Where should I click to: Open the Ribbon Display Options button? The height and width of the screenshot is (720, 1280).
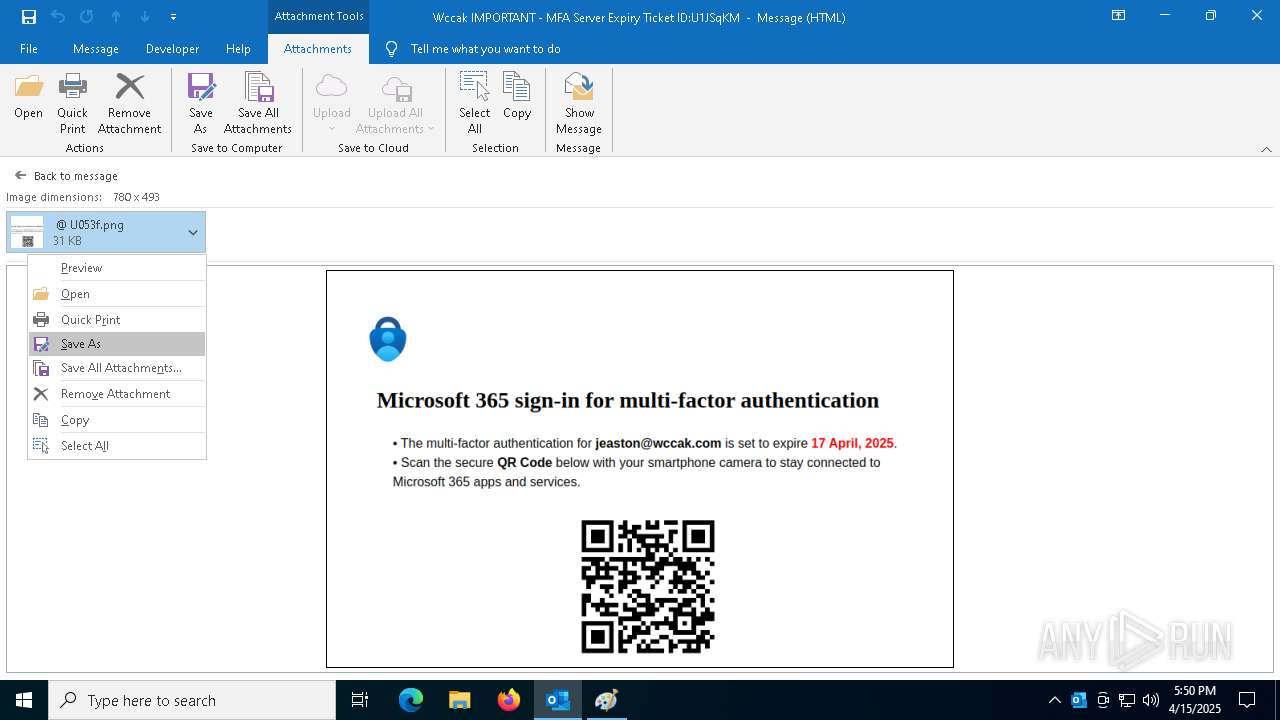[1118, 16]
